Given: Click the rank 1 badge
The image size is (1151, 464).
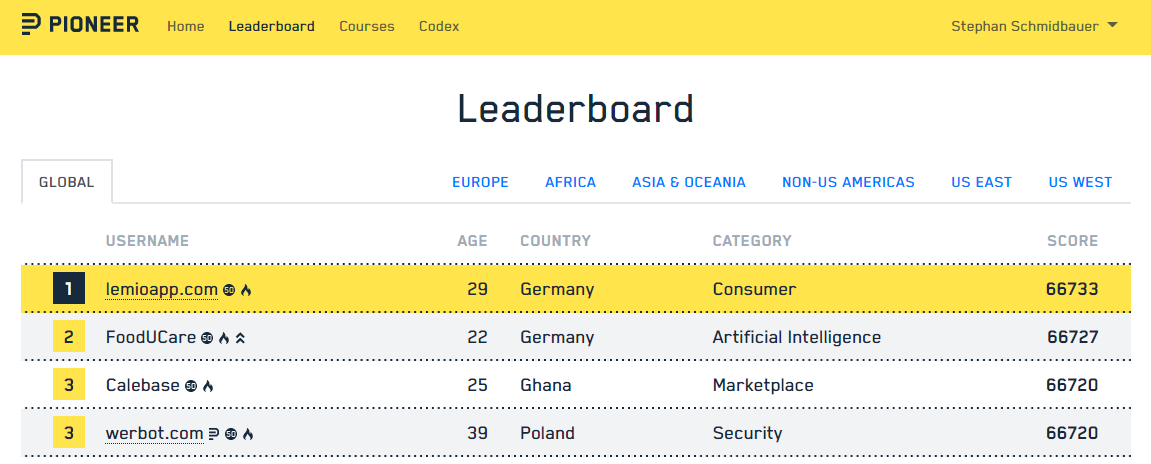Looking at the screenshot, I should 69,289.
